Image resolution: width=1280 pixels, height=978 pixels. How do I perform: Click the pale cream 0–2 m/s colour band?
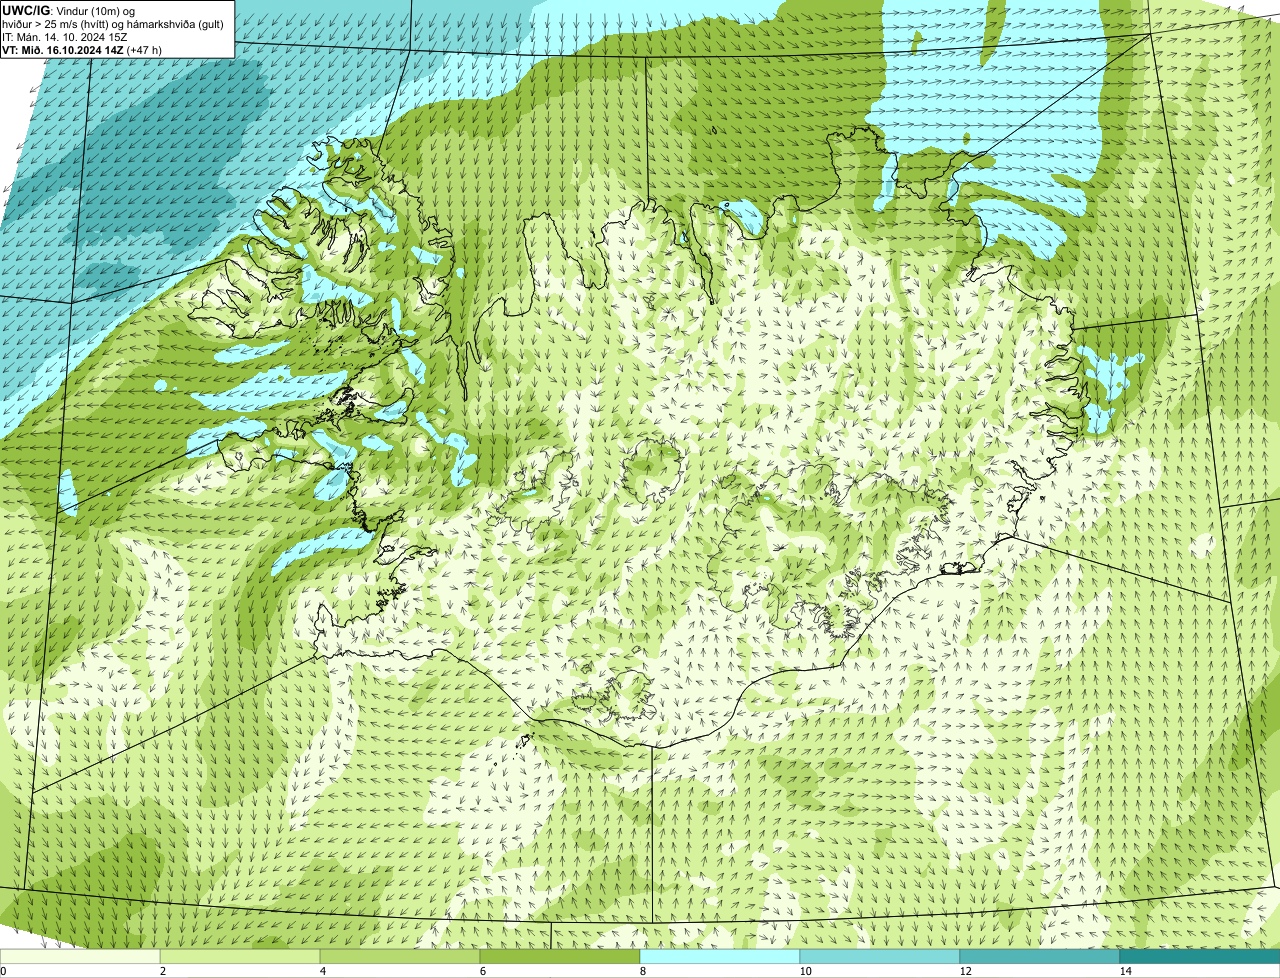click(80, 956)
